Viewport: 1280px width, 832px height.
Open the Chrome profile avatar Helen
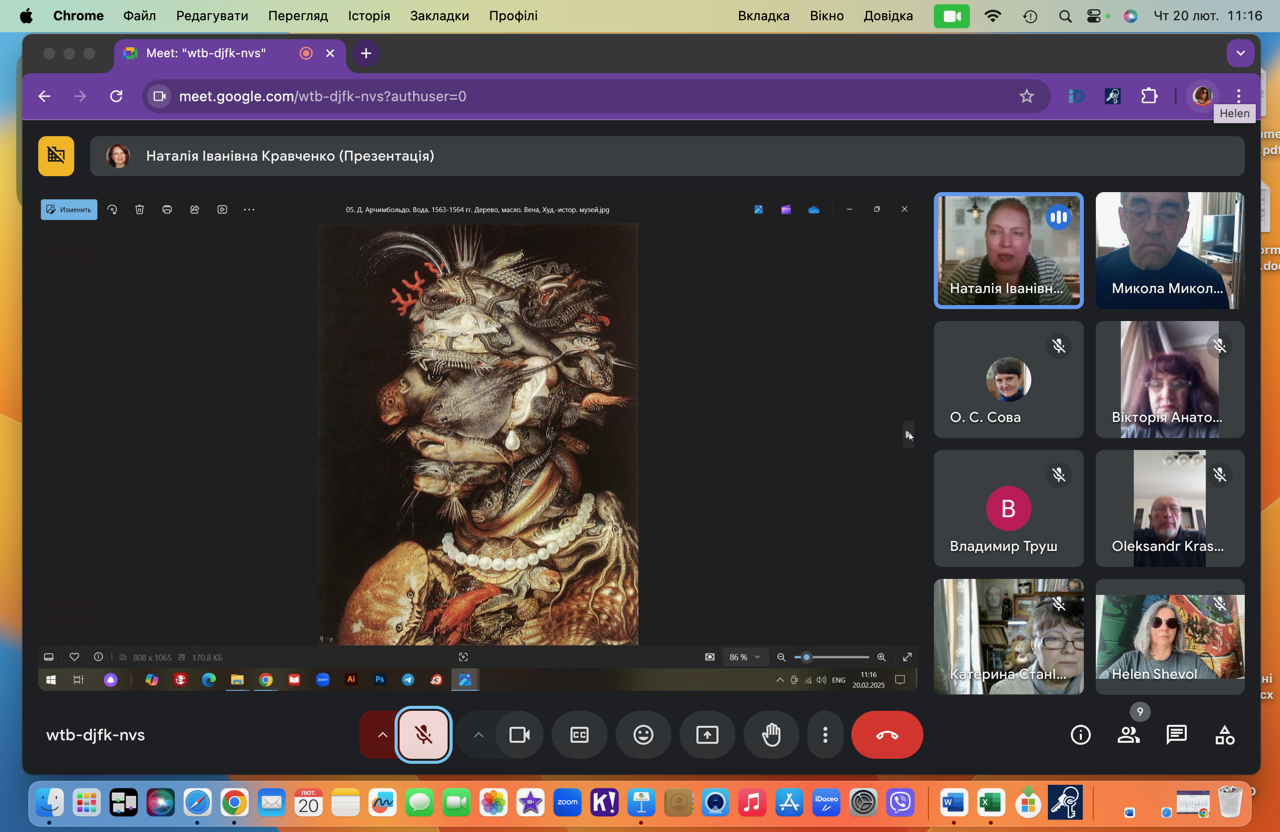pyautogui.click(x=1202, y=96)
